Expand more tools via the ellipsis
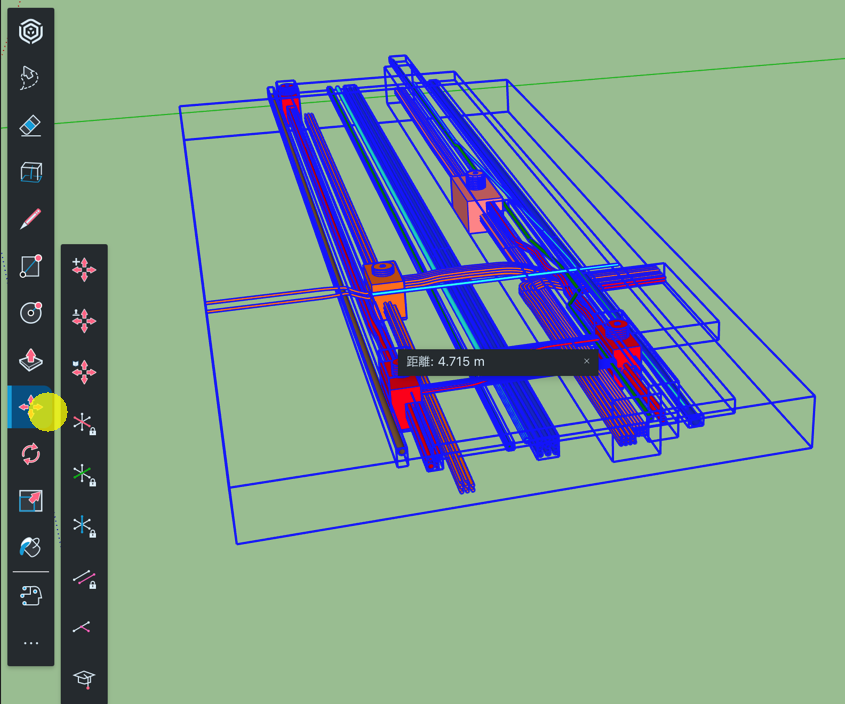Screen dimensions: 845x704 point(31,643)
